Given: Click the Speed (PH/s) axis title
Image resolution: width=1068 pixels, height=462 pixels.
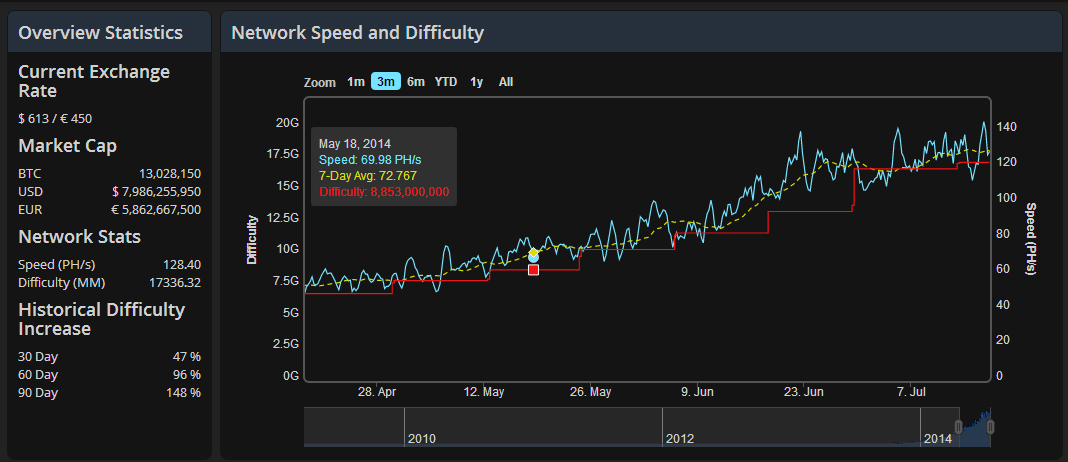Looking at the screenshot, I should tap(1031, 240).
